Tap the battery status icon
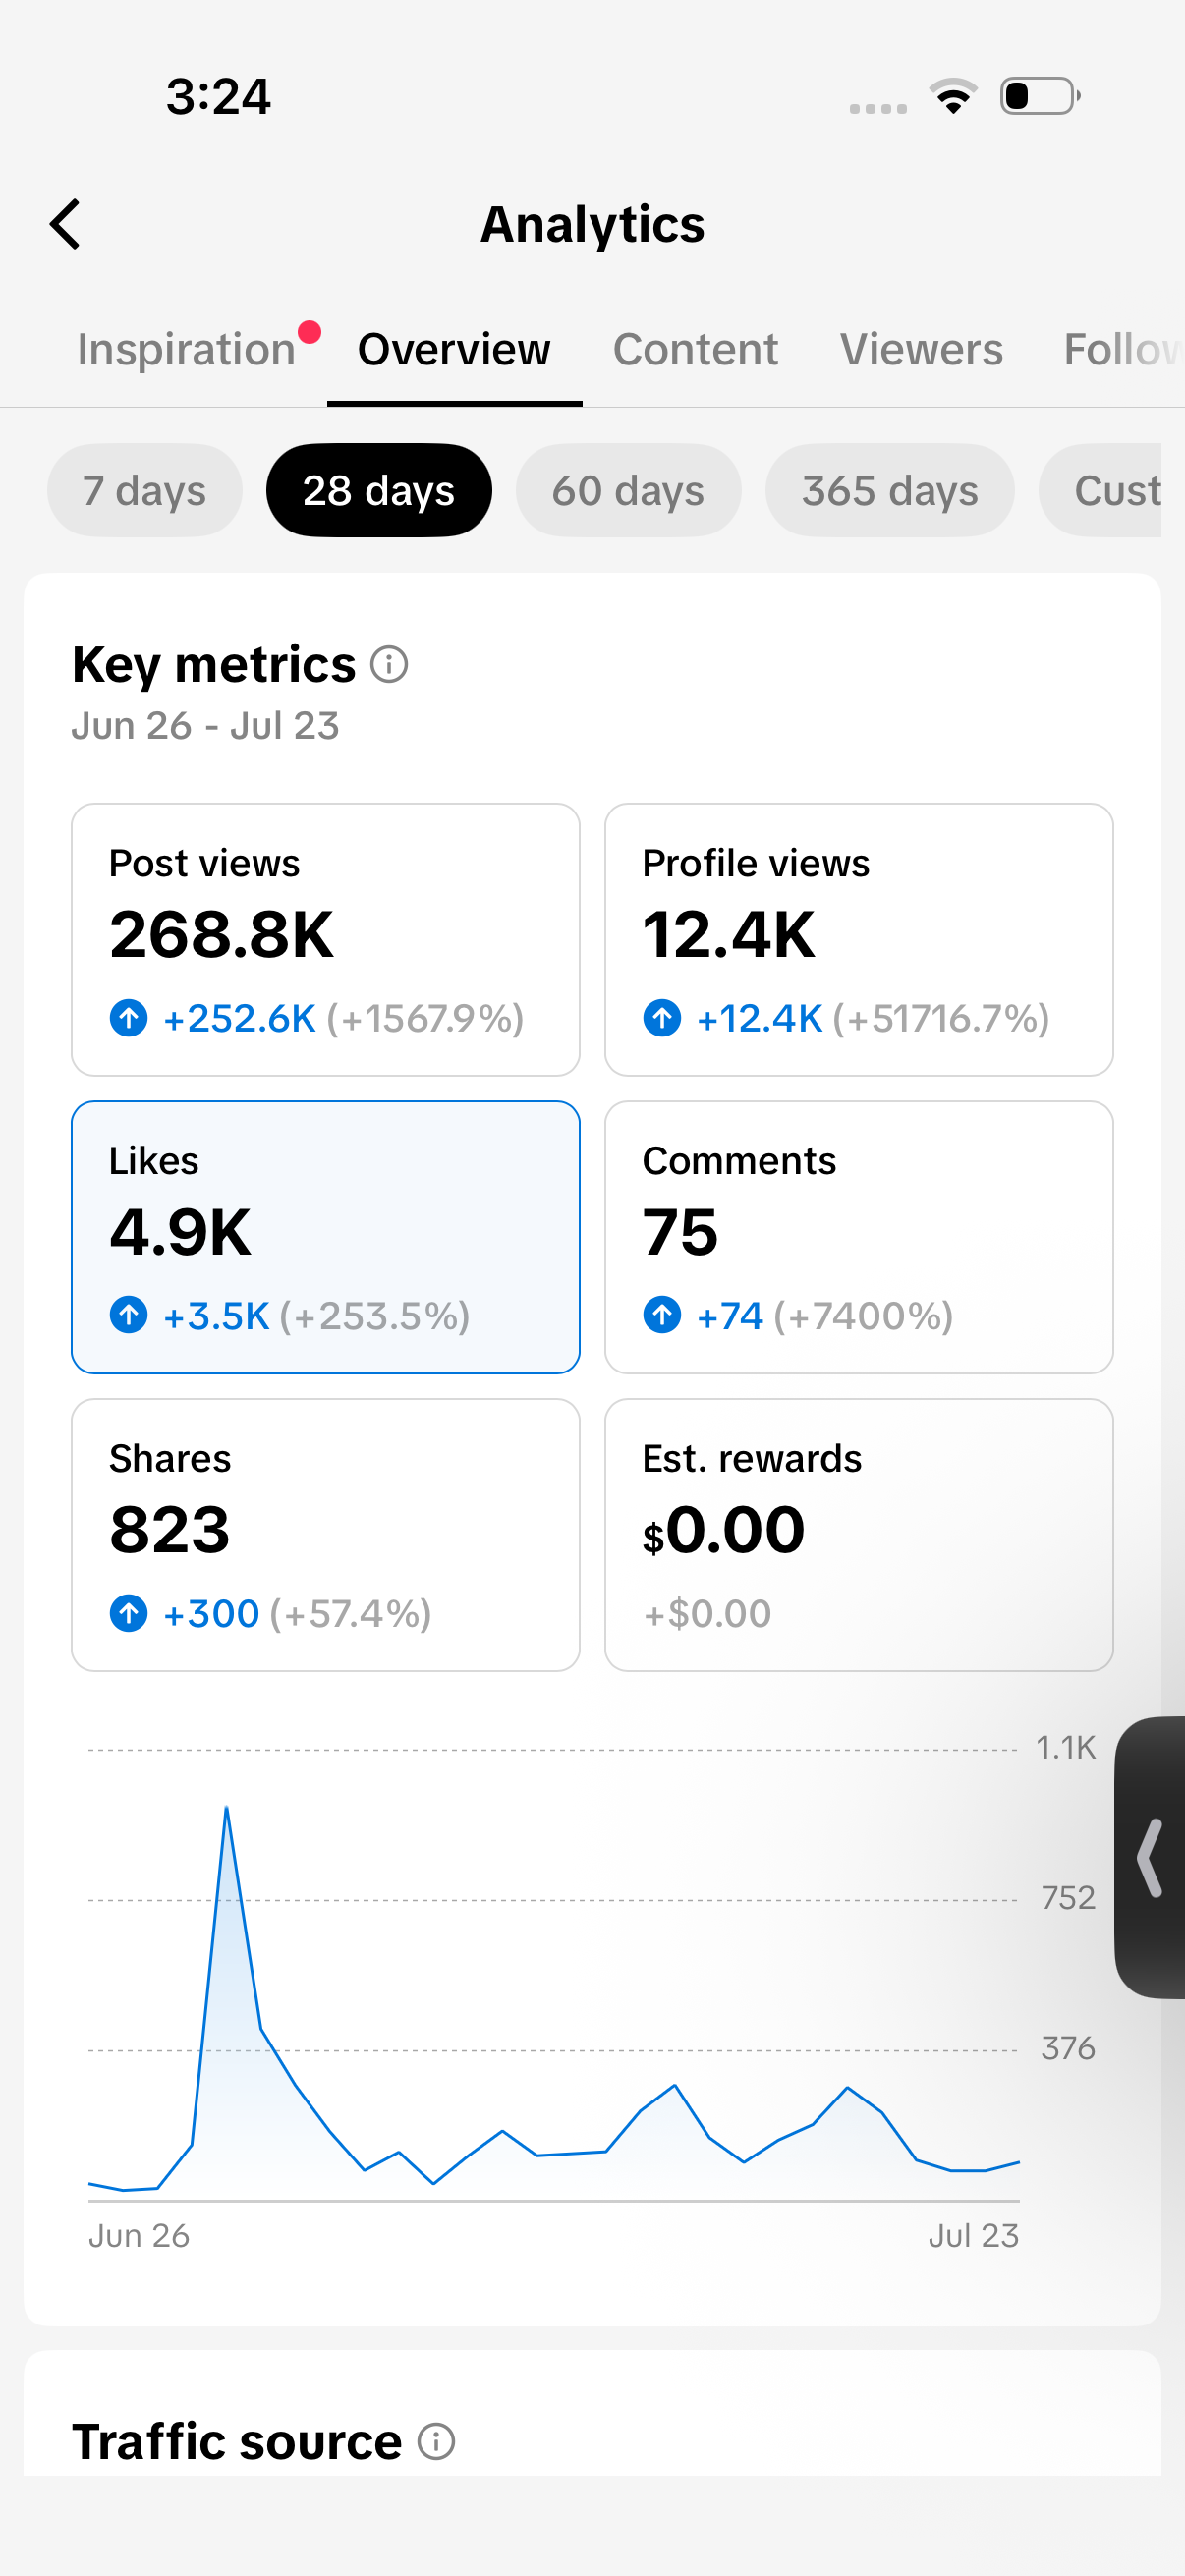The width and height of the screenshot is (1185, 2576). (1040, 96)
